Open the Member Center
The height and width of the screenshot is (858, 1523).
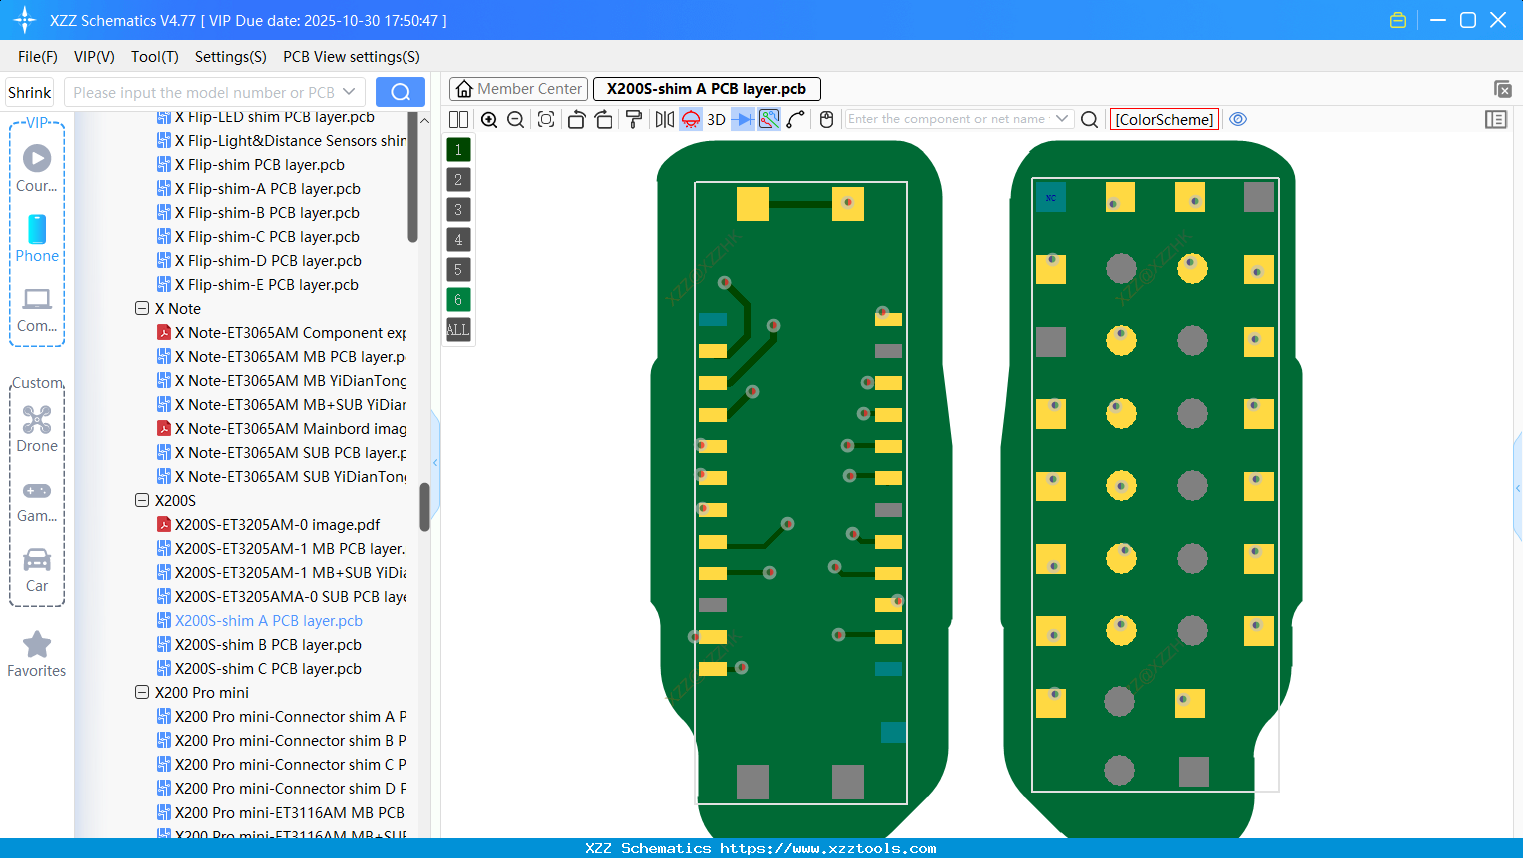tap(518, 89)
